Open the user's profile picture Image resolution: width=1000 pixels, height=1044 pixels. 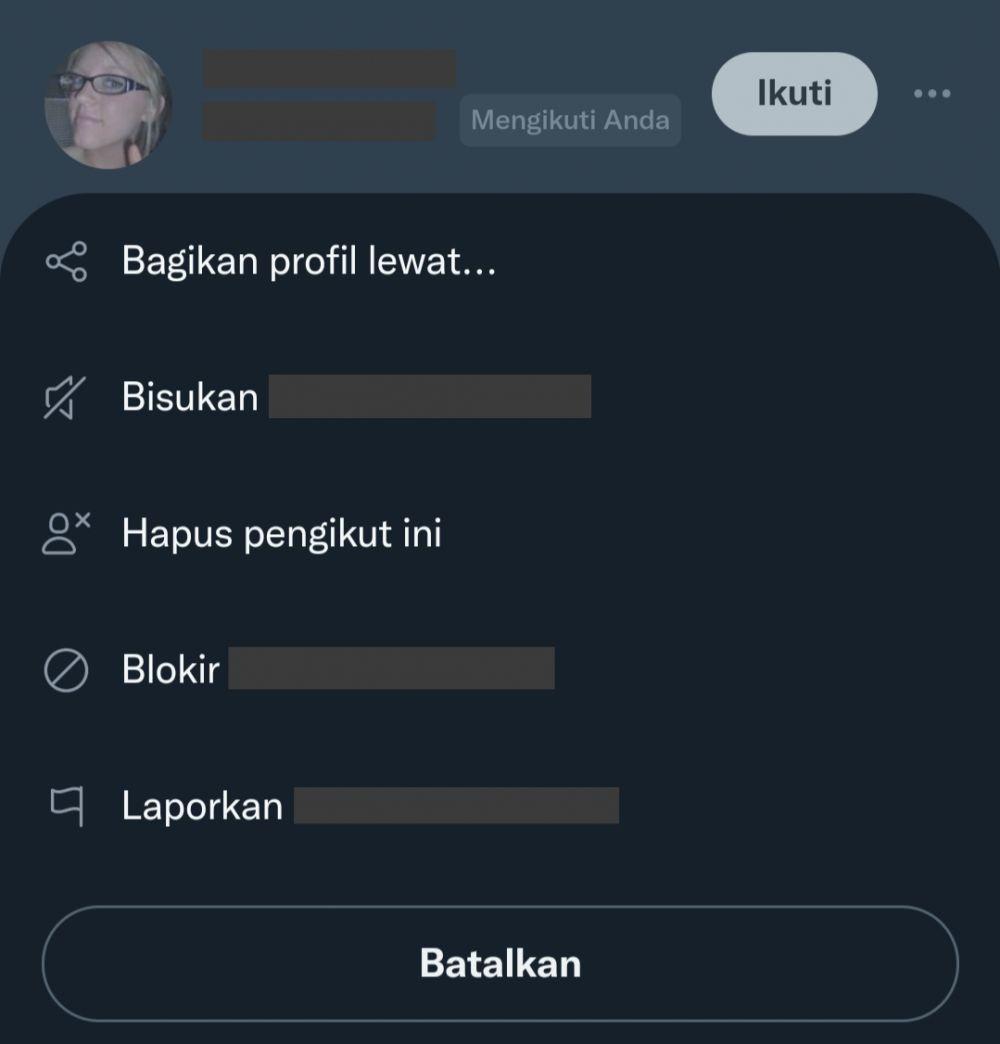click(108, 105)
